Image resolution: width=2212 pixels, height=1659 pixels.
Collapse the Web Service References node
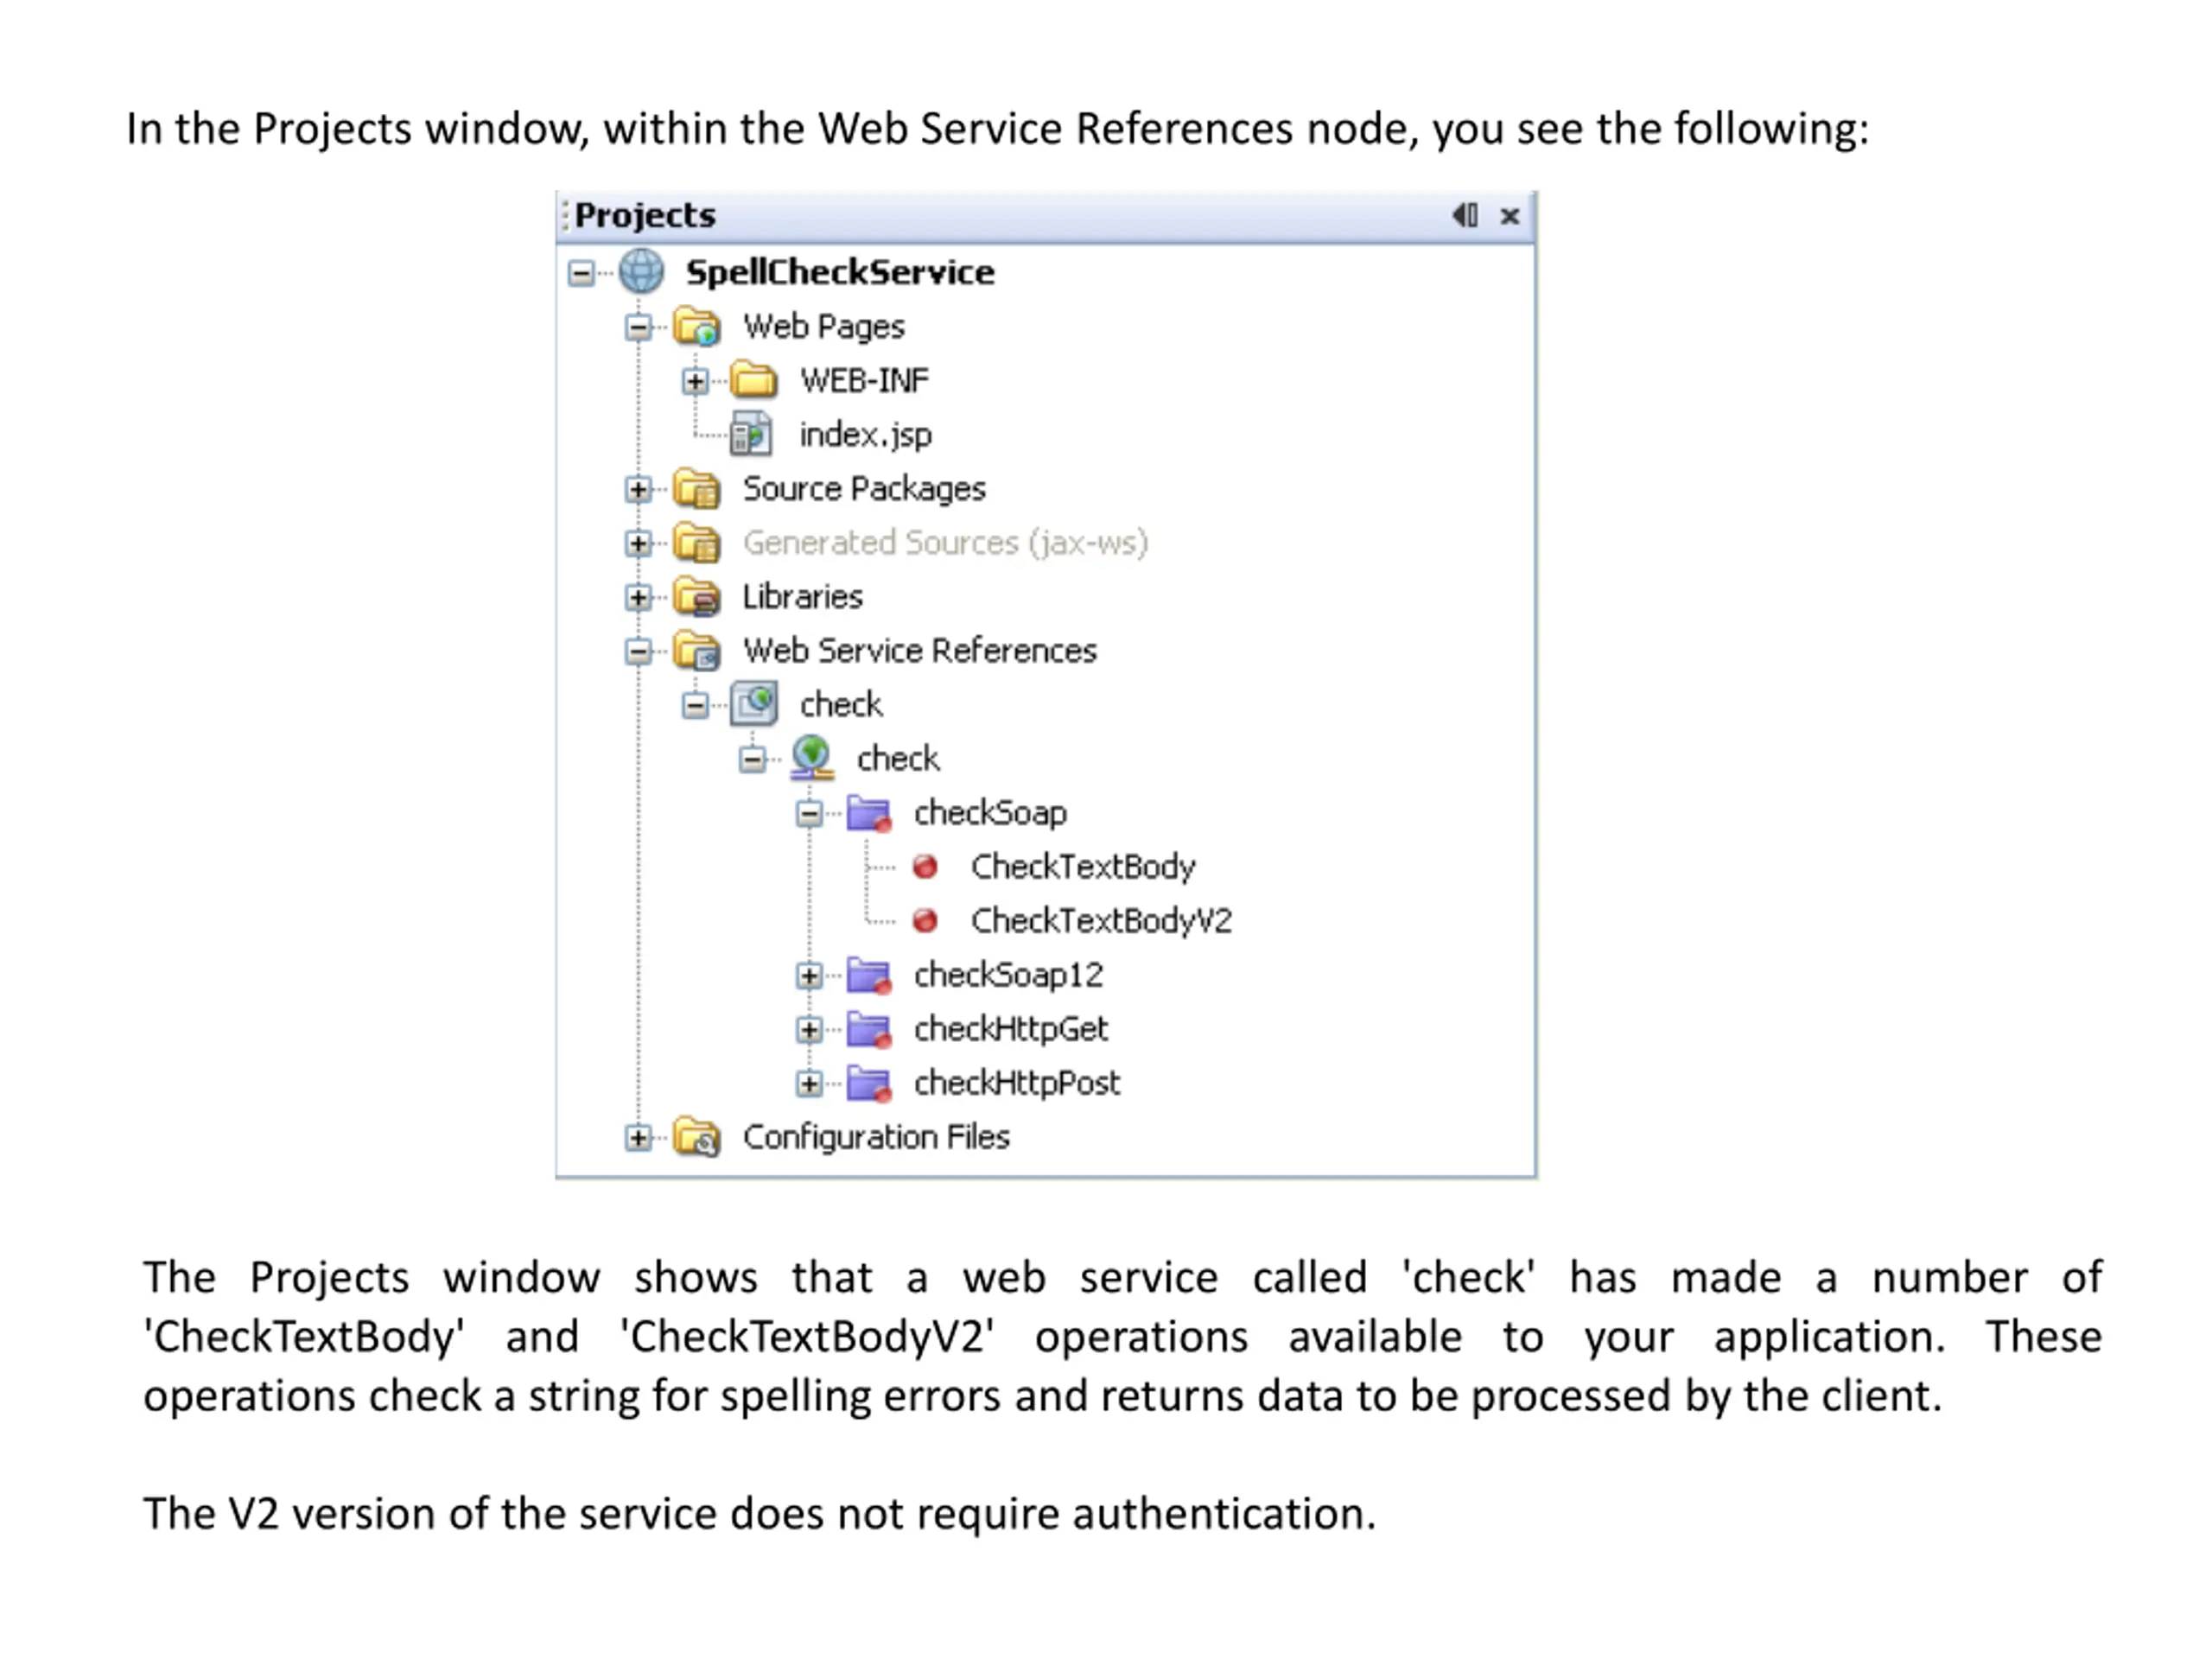(638, 652)
